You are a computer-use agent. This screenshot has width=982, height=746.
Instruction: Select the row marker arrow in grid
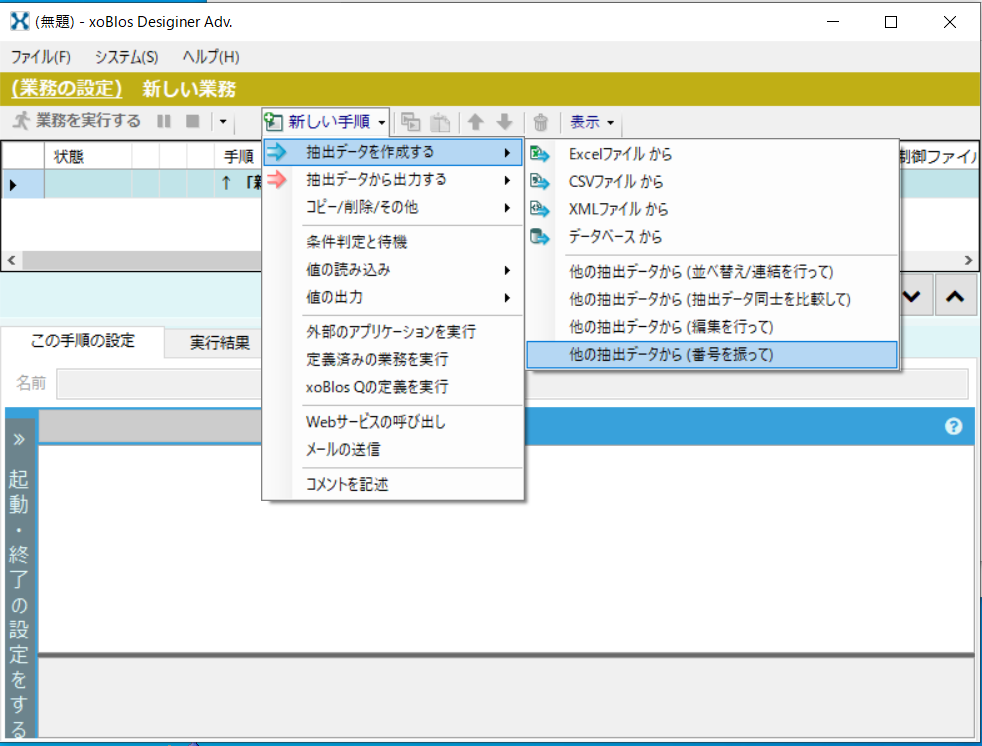coord(13,185)
